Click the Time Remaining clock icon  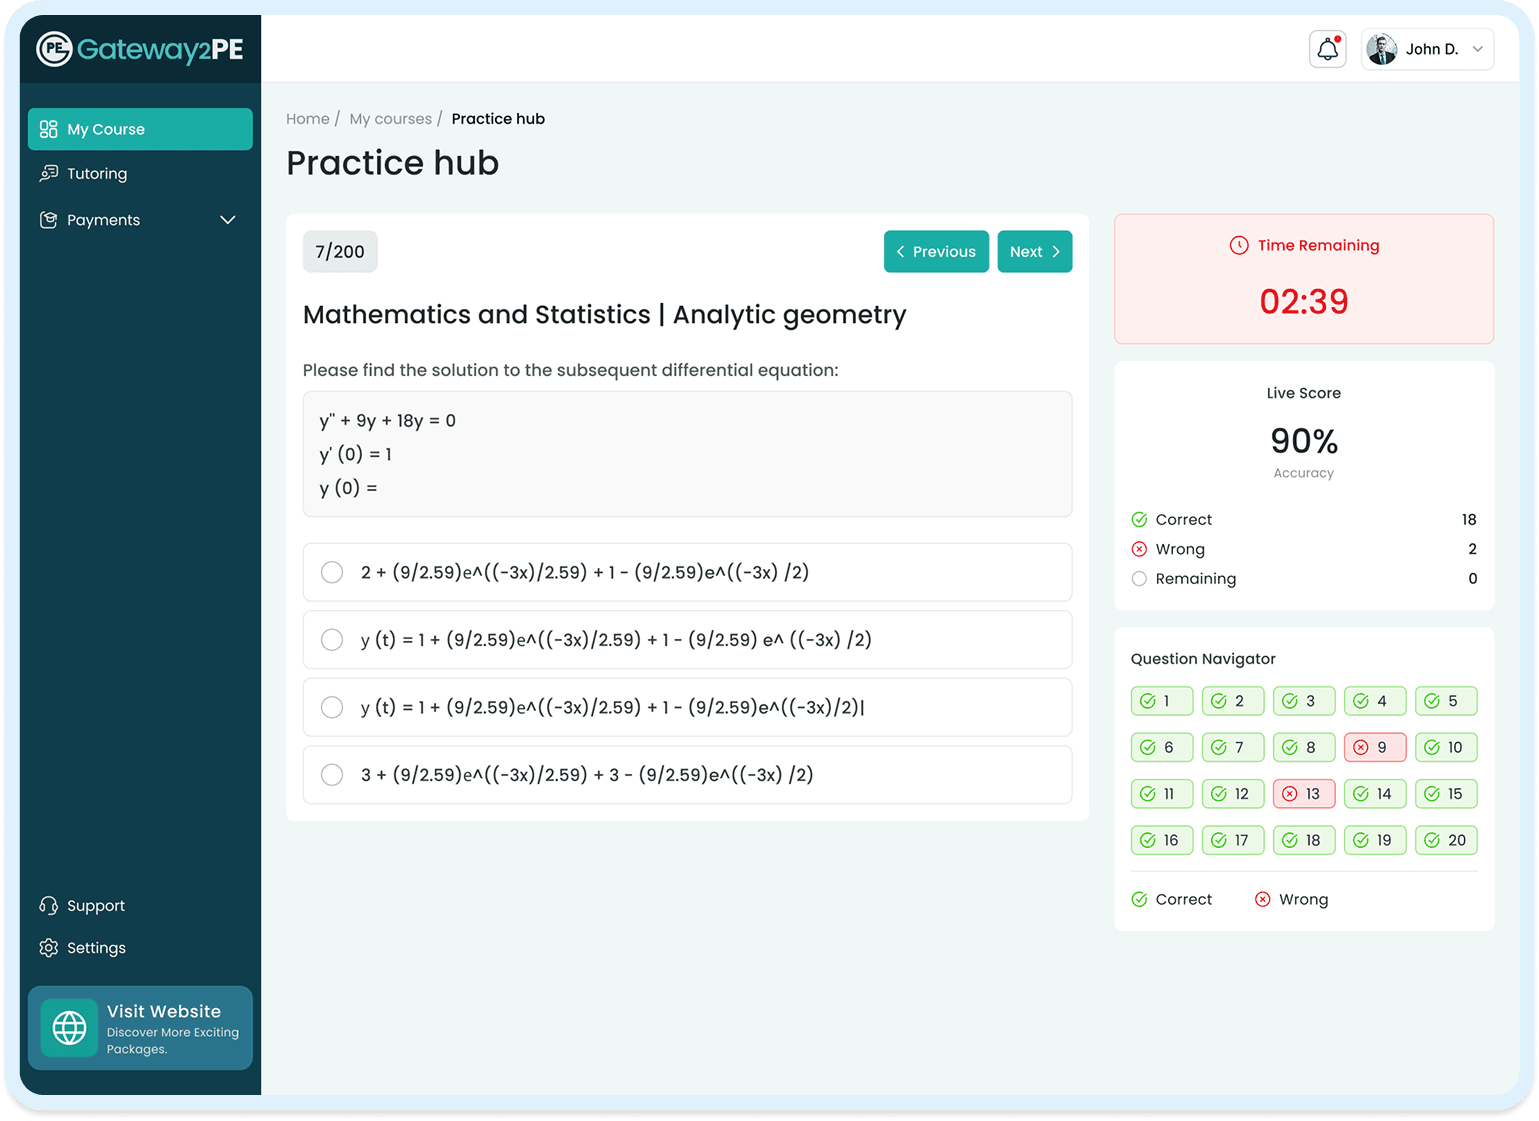point(1239,244)
